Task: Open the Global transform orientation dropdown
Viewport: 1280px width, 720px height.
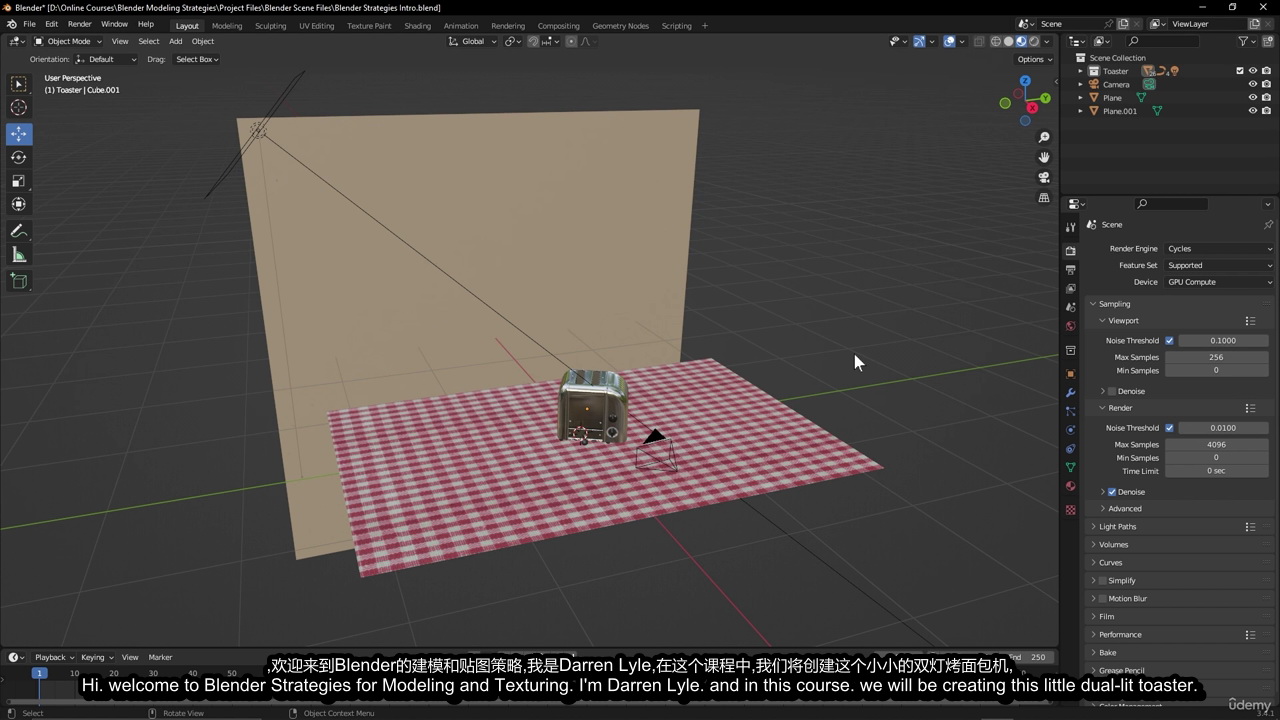Action: tap(472, 41)
